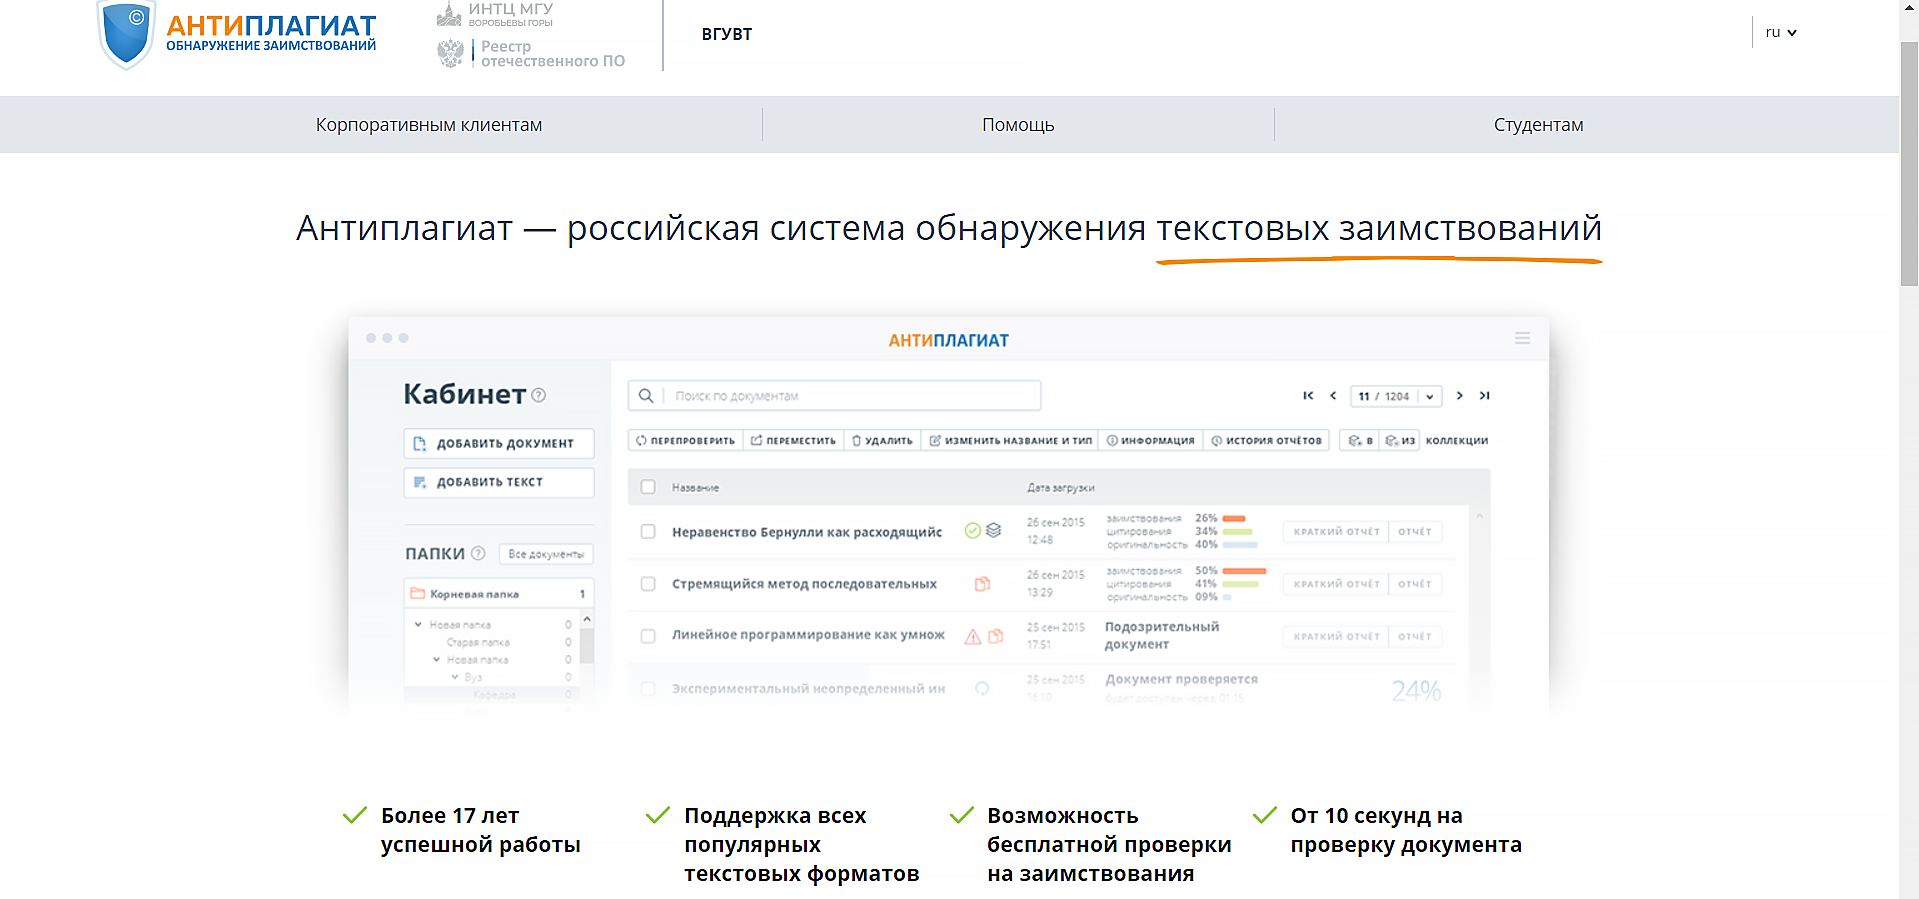Screen dimensions: 1919x899
Task: Click the help icon next to Кабинет
Action: coord(539,395)
